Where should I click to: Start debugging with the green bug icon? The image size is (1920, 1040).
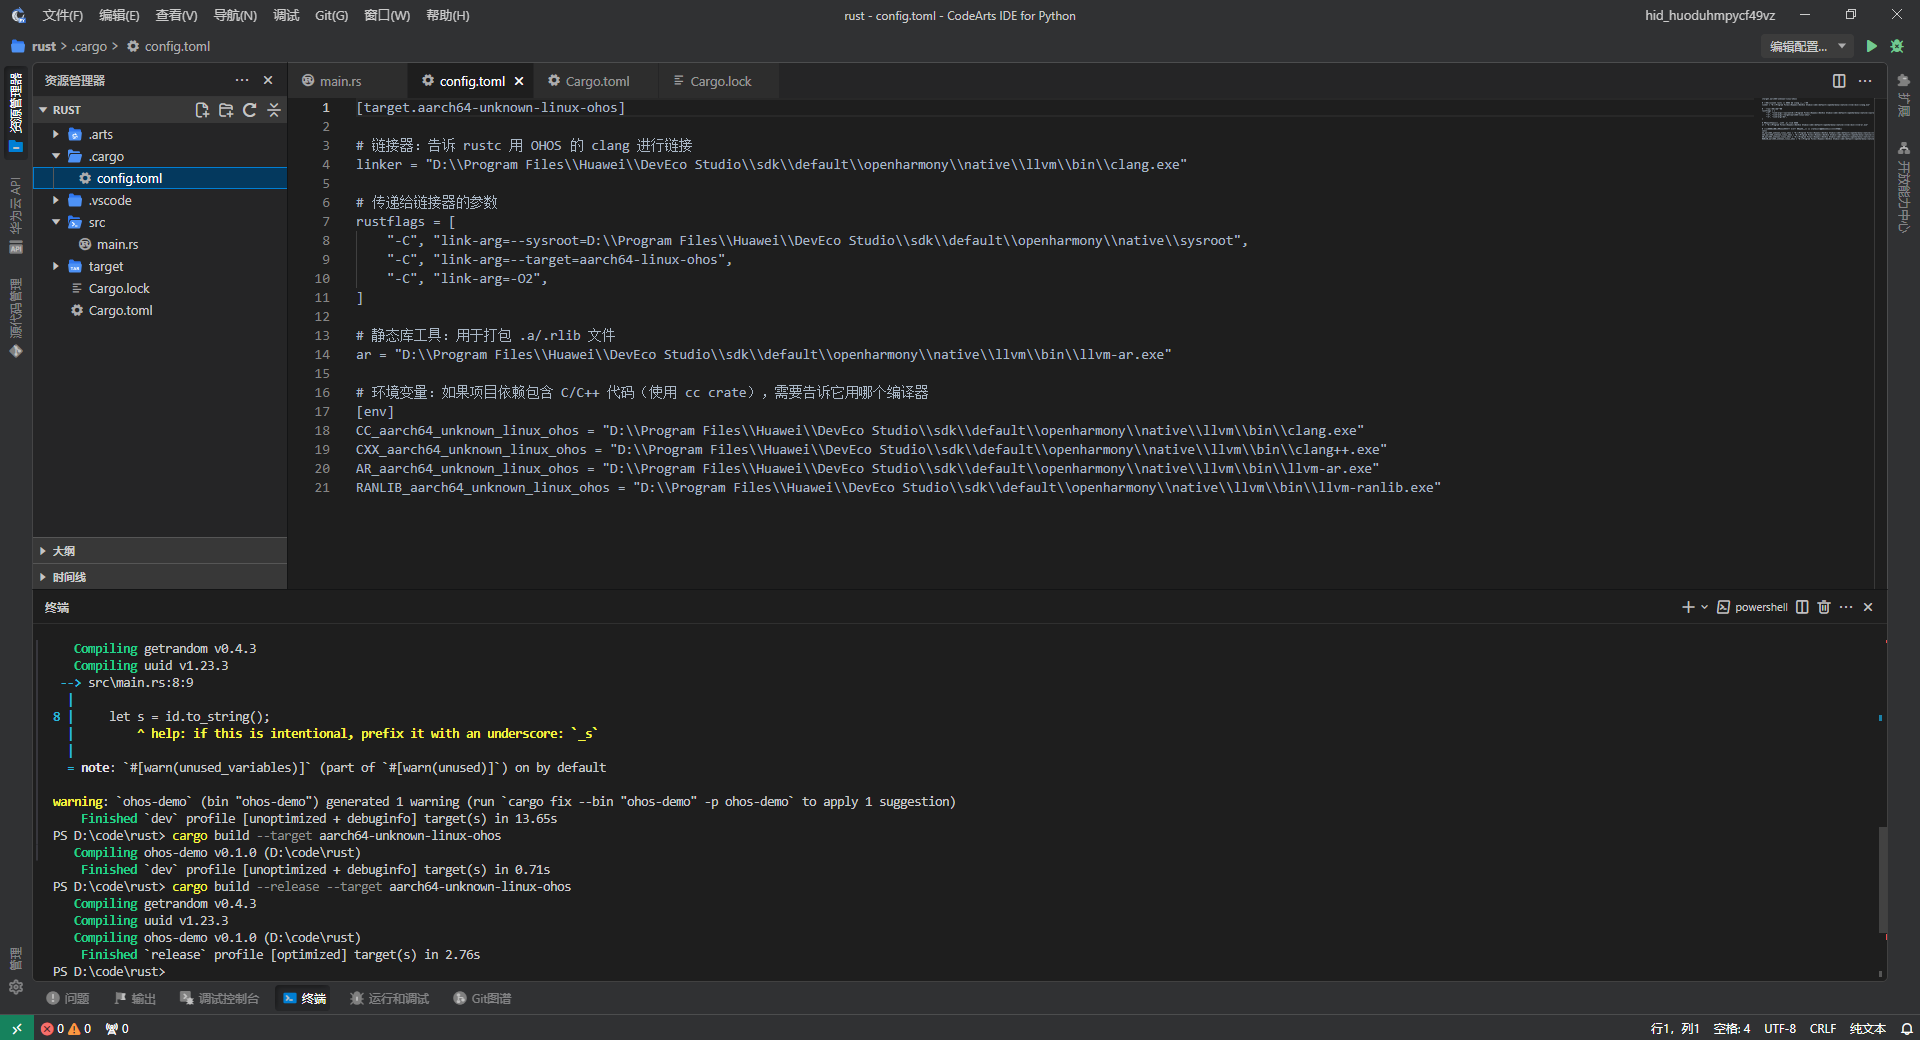click(1897, 46)
